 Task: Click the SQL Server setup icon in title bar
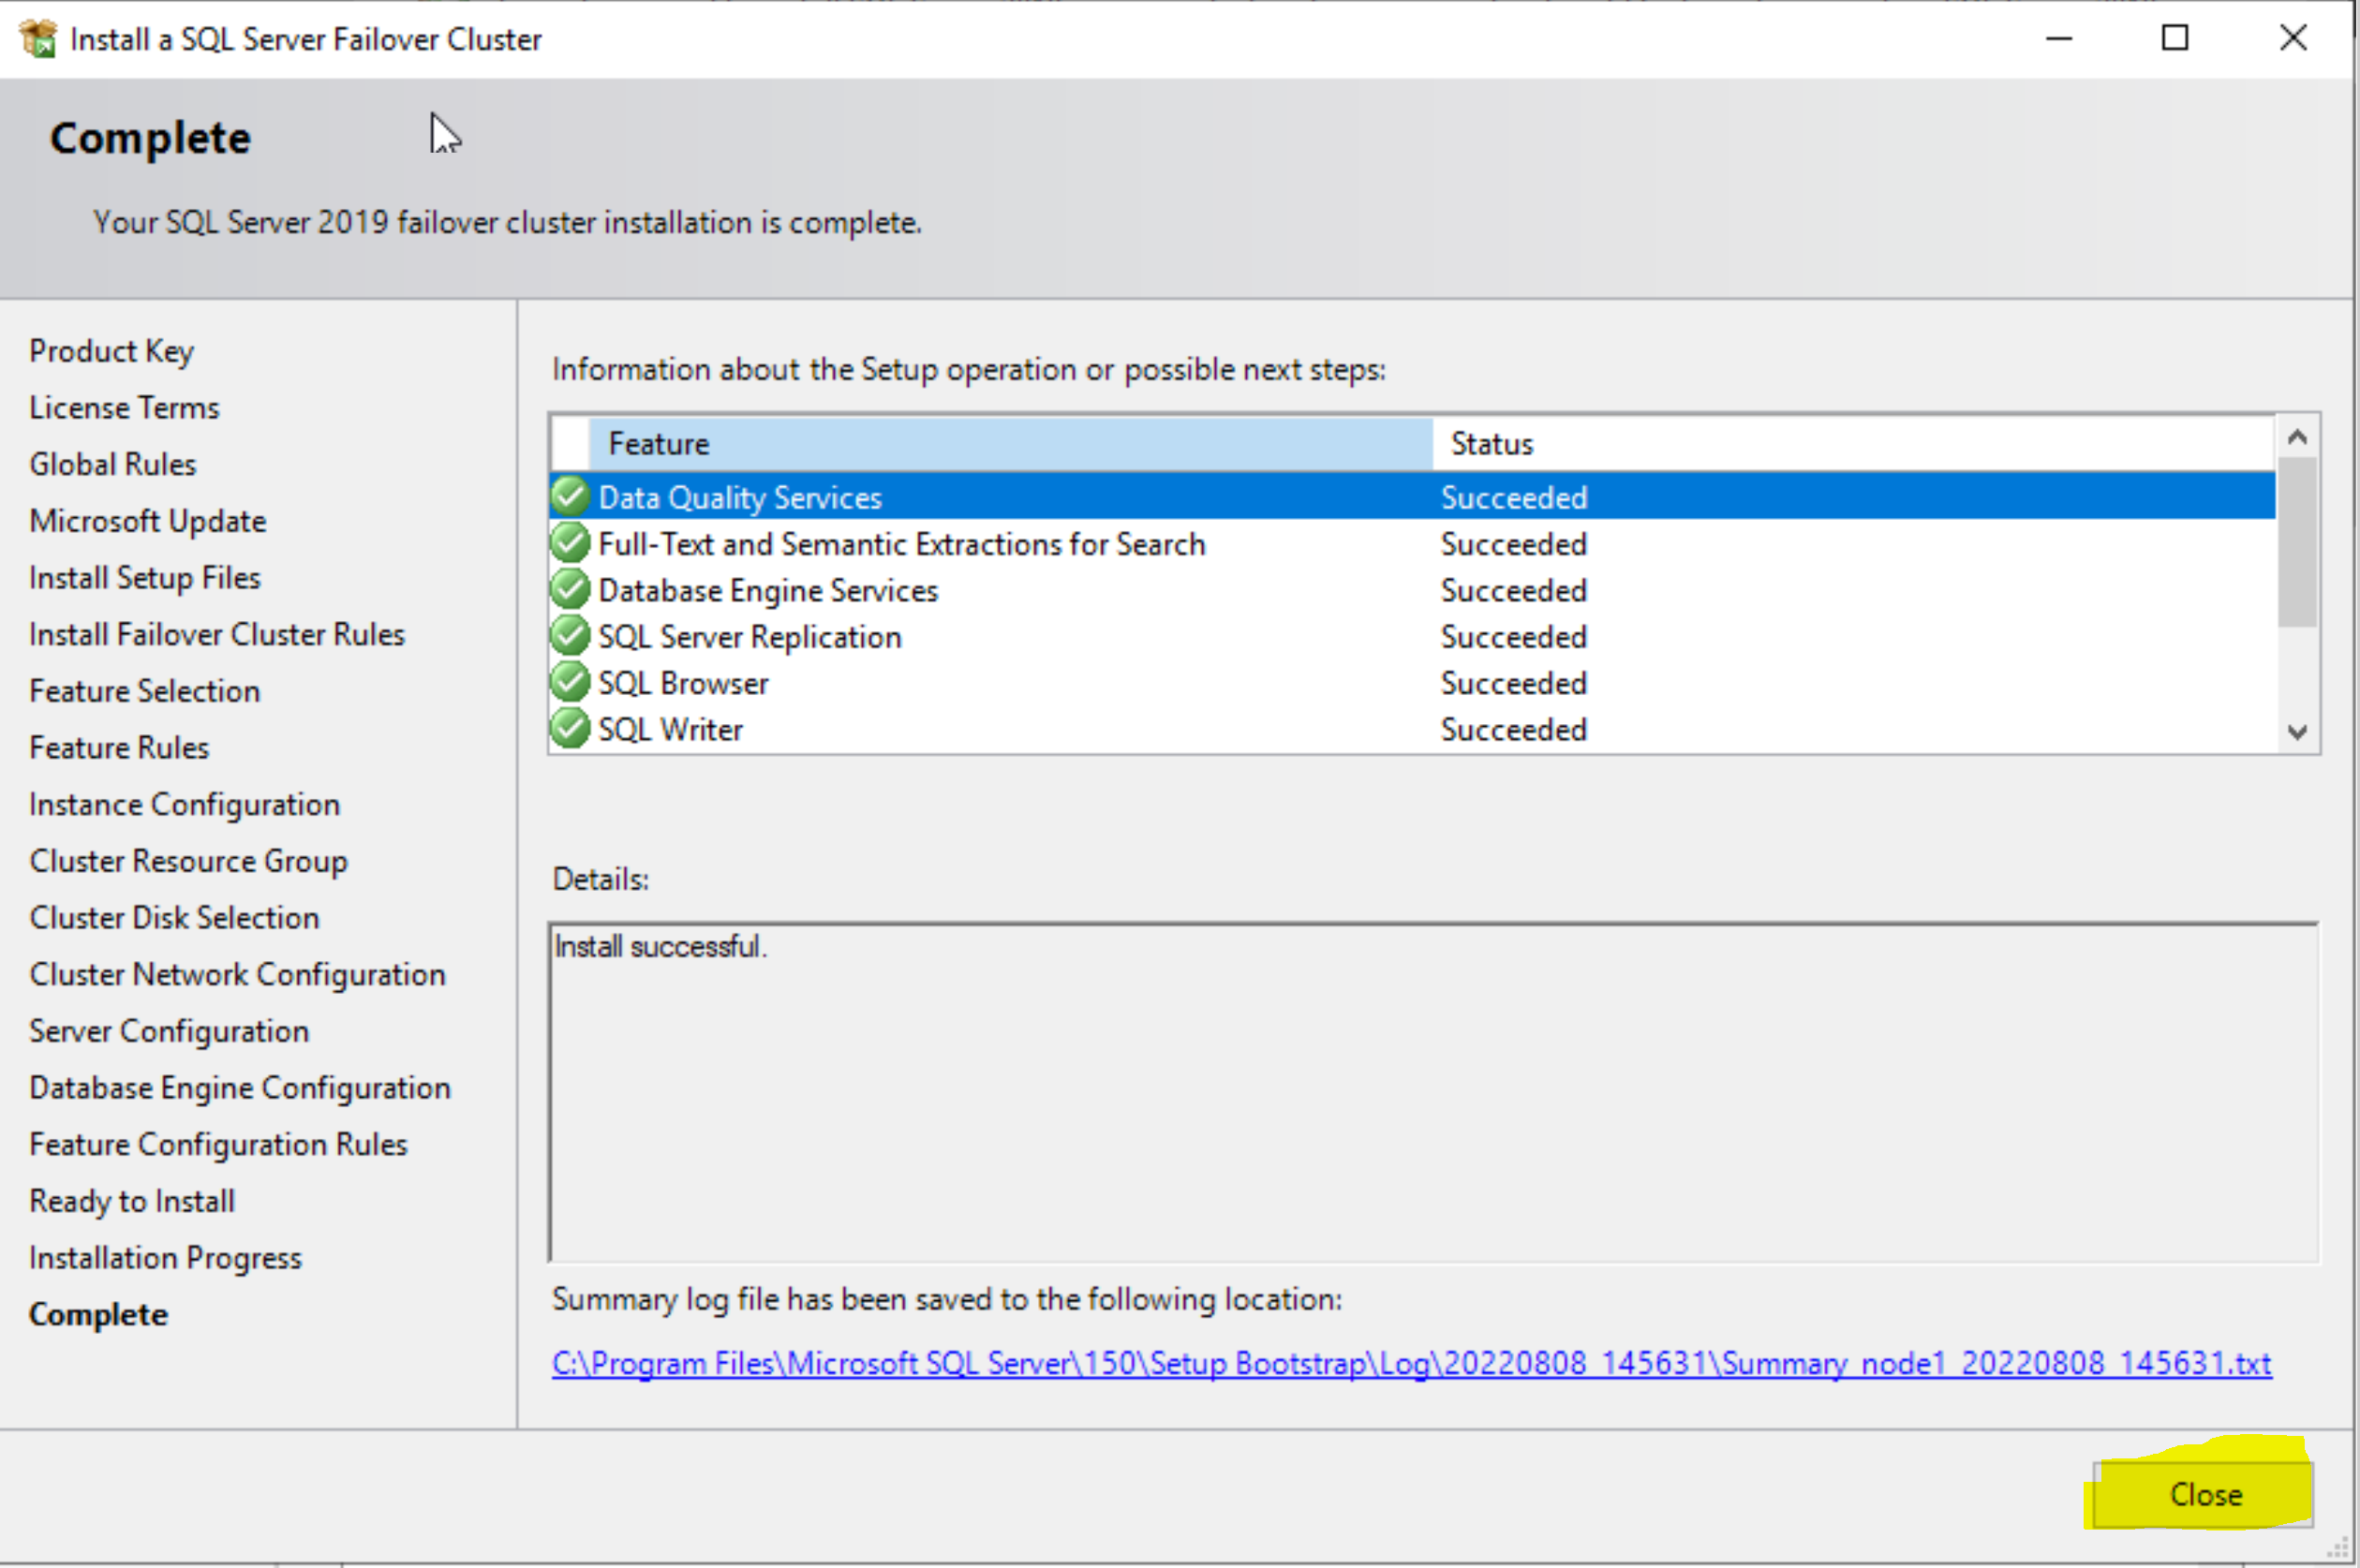(38, 39)
